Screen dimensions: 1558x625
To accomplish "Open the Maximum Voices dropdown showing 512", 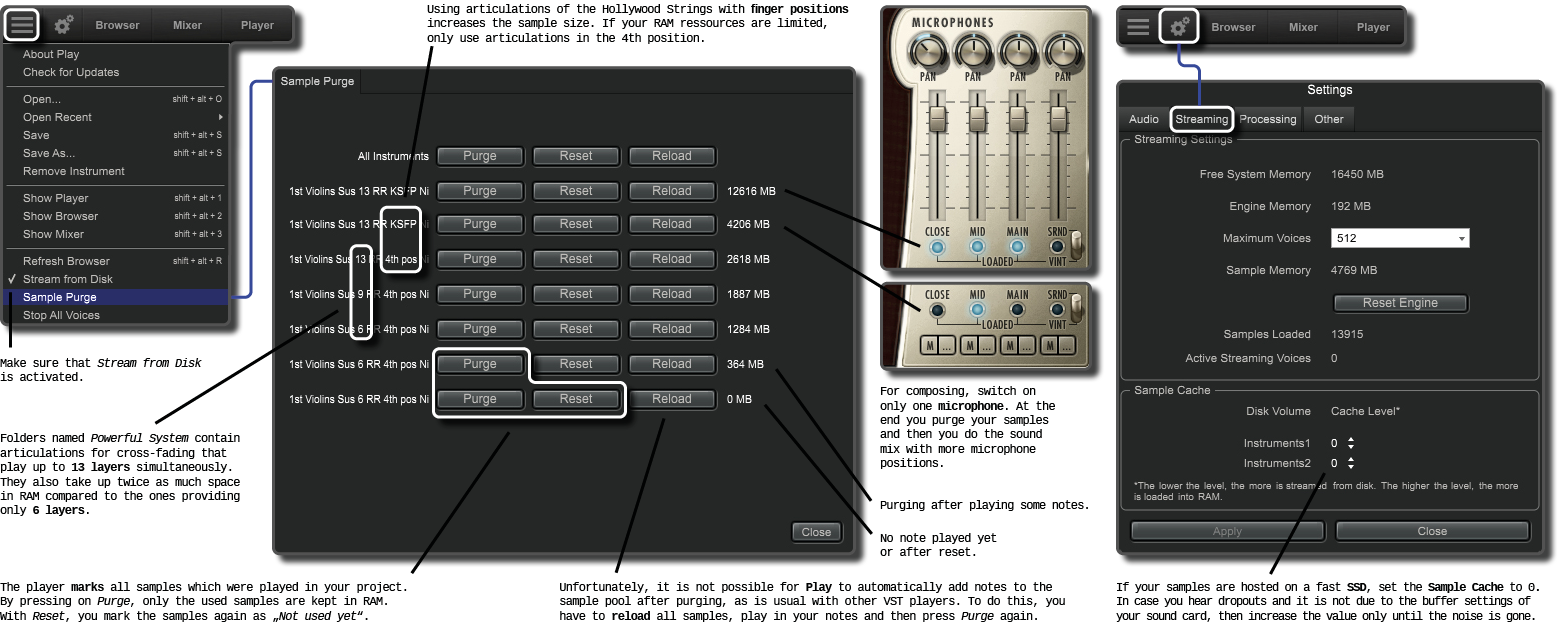I will (1400, 238).
